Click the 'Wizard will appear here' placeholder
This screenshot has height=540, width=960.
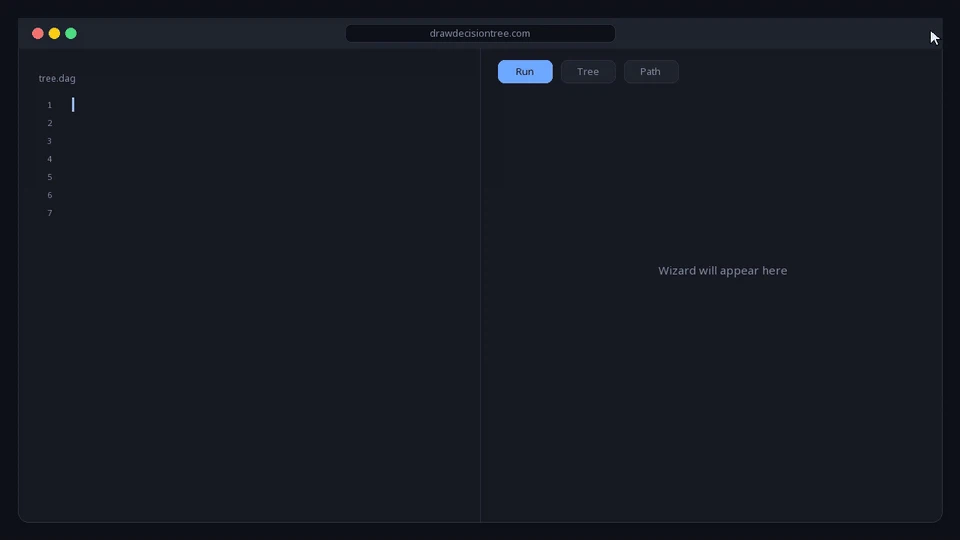point(722,271)
